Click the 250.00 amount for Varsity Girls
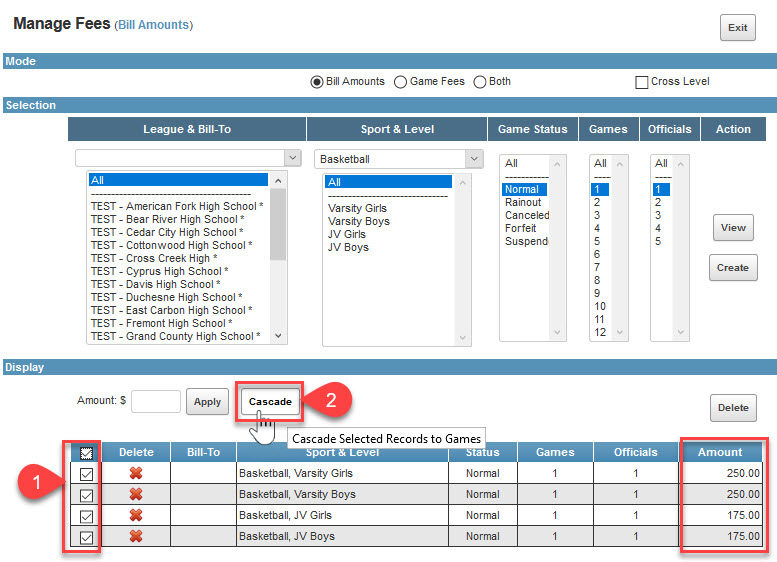Screen dimensions: 777x562 click(x=743, y=473)
